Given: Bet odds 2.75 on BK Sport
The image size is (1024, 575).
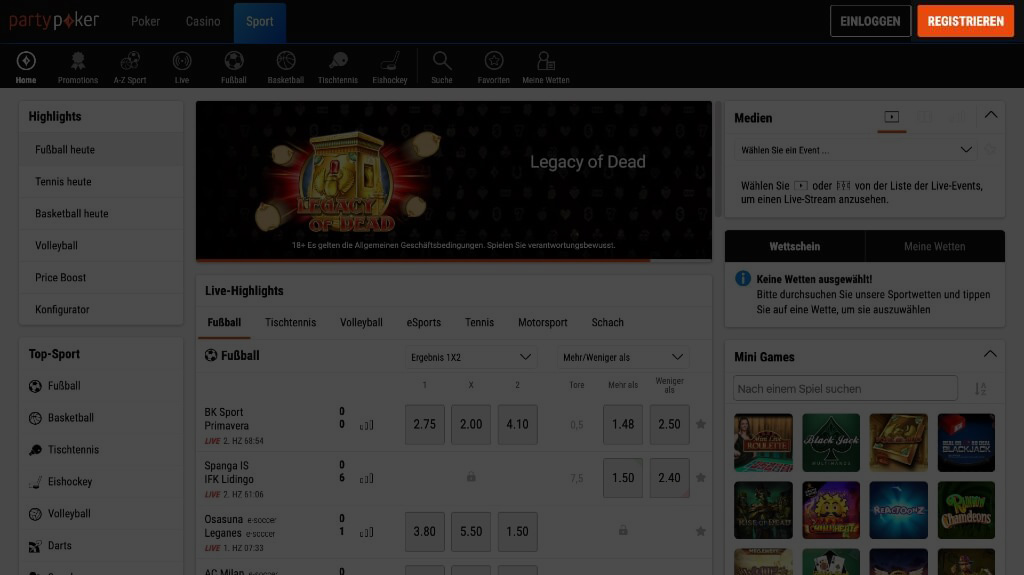Looking at the screenshot, I should click(x=424, y=424).
